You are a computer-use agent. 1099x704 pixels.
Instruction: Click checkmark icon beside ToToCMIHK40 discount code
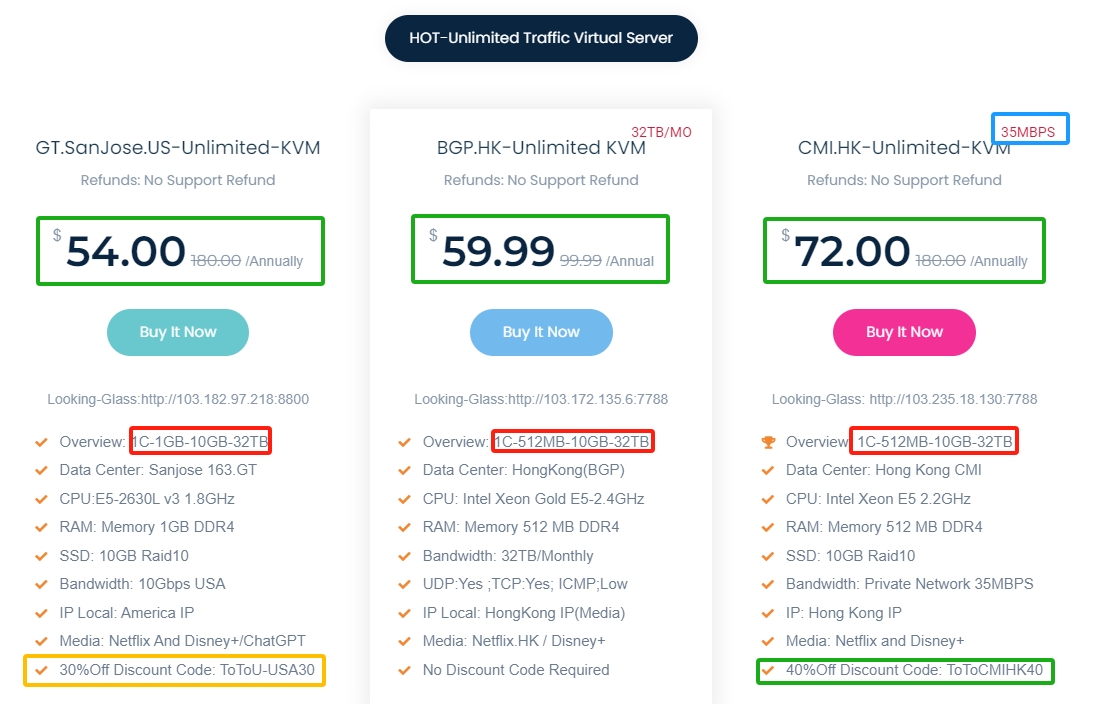click(768, 669)
